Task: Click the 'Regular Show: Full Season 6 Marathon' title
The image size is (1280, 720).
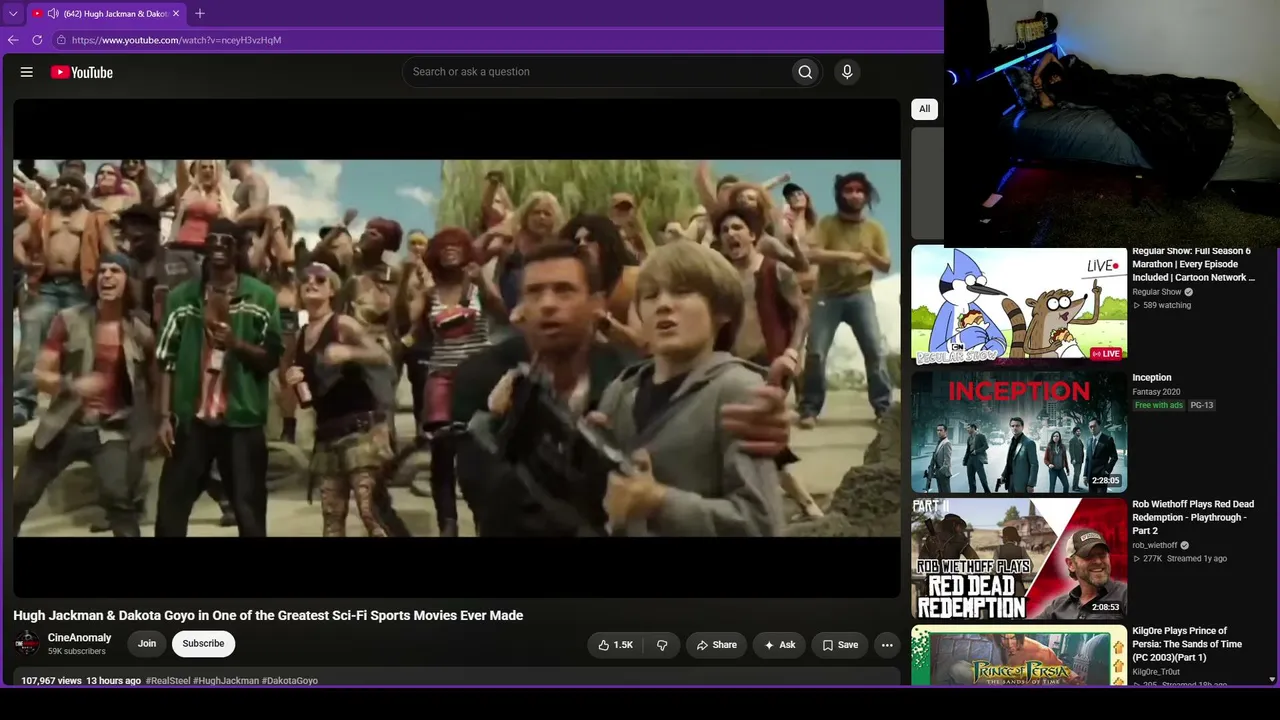Action: 1193,265
